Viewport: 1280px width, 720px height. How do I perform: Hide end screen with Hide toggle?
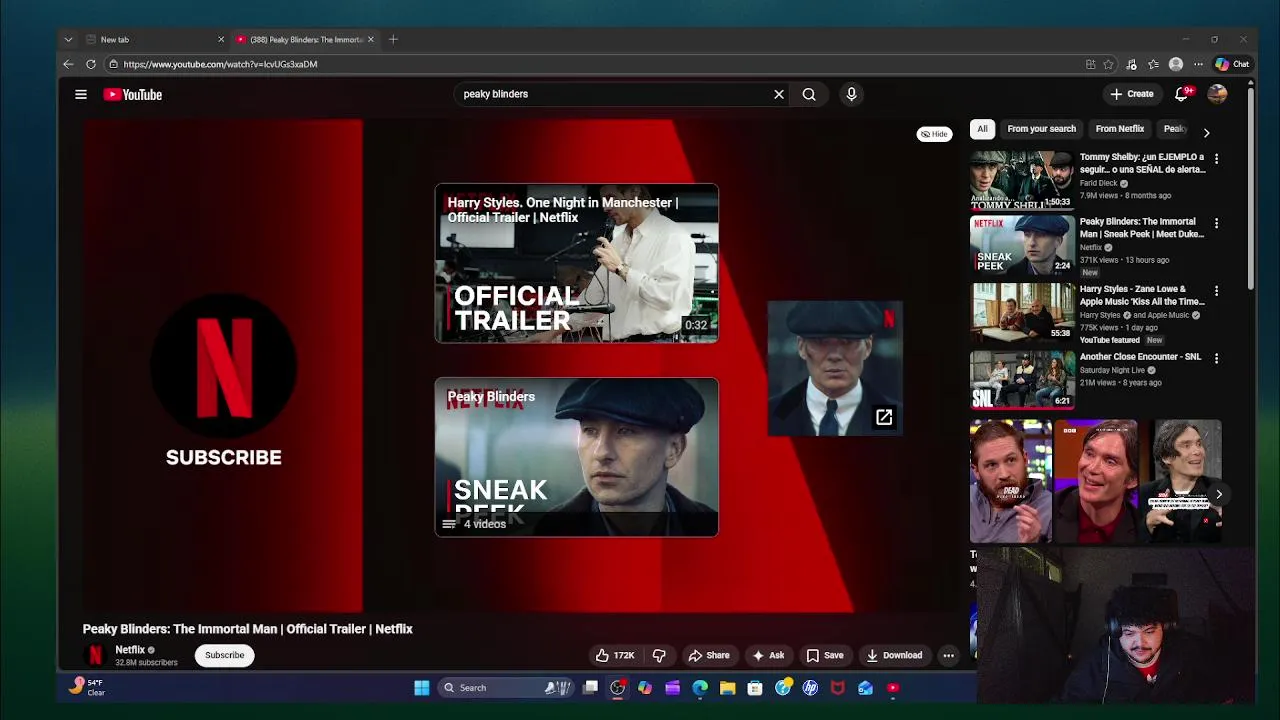(x=935, y=134)
